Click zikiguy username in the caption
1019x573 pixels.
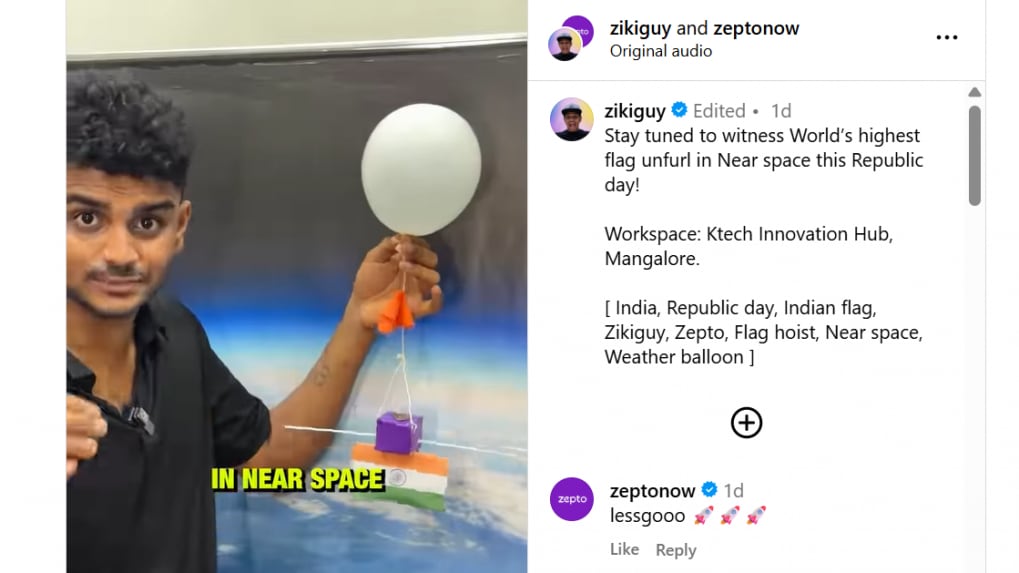(x=635, y=111)
